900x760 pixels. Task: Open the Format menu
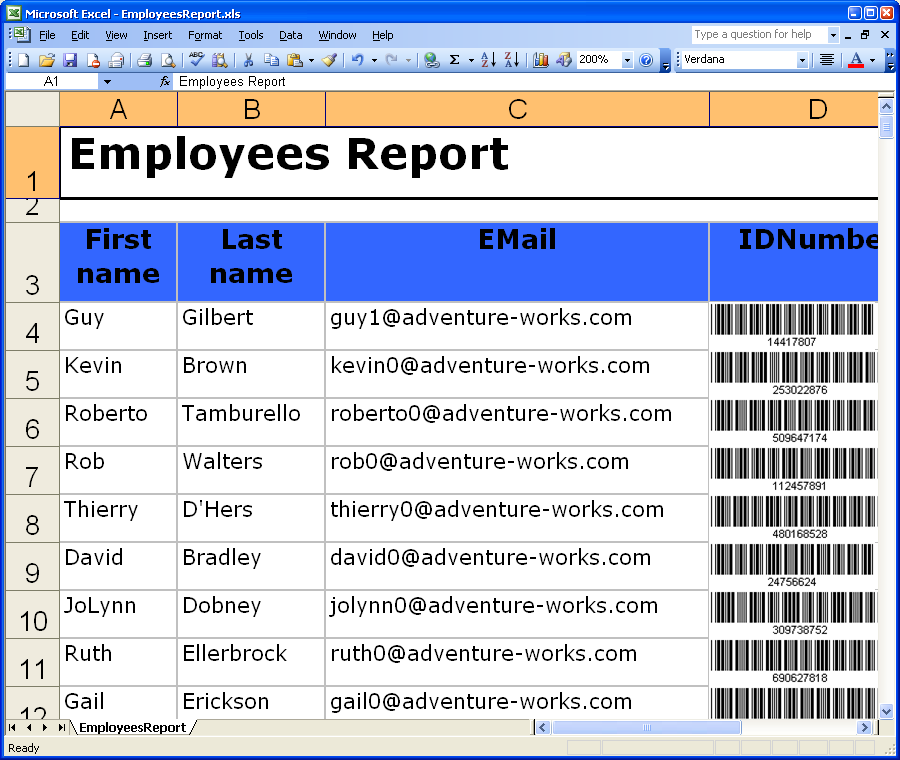tap(205, 35)
